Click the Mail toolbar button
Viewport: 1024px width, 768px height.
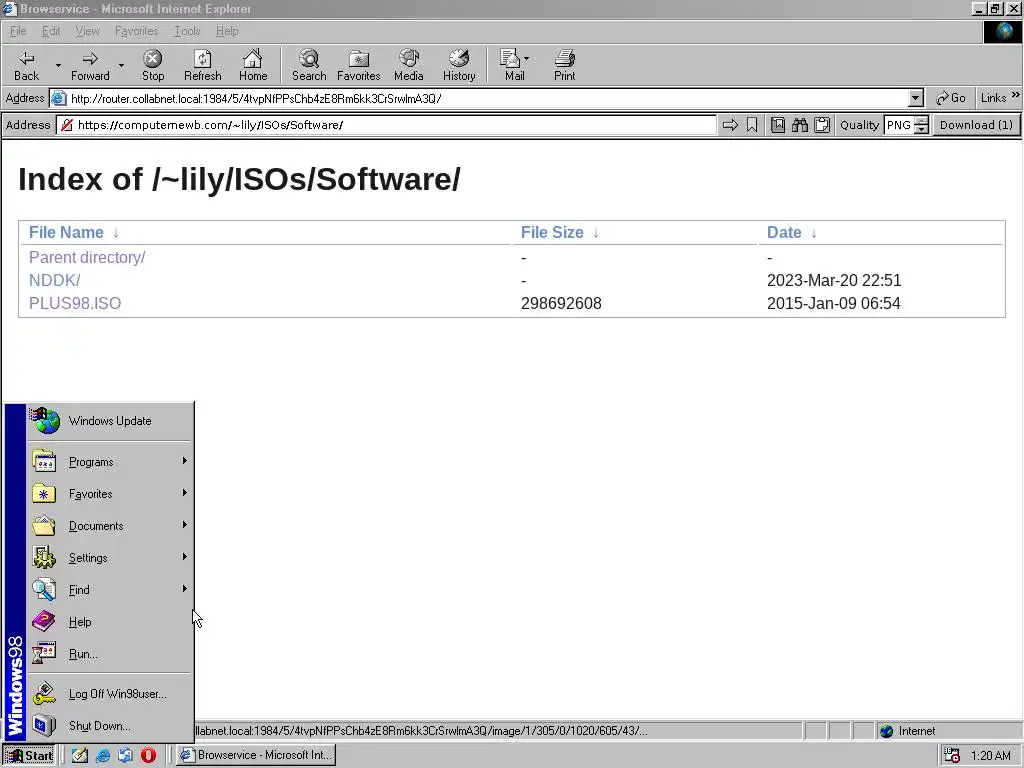513,65
